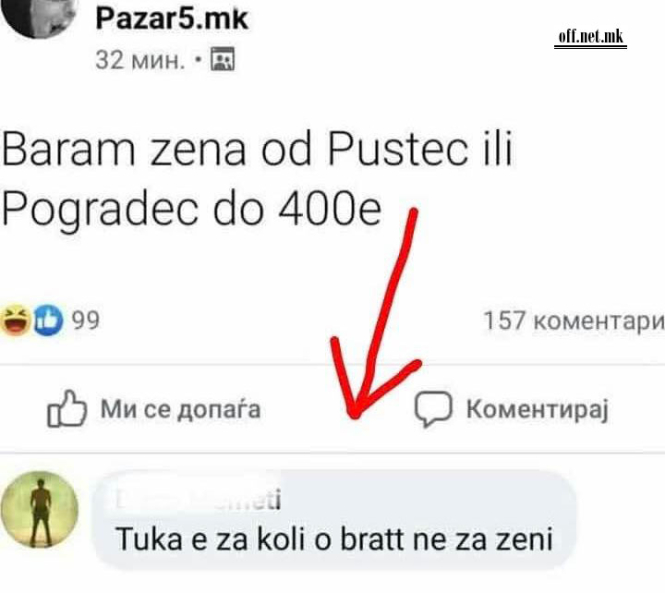
Task: Click the group audience icon beside timestamp
Action: coord(223,59)
